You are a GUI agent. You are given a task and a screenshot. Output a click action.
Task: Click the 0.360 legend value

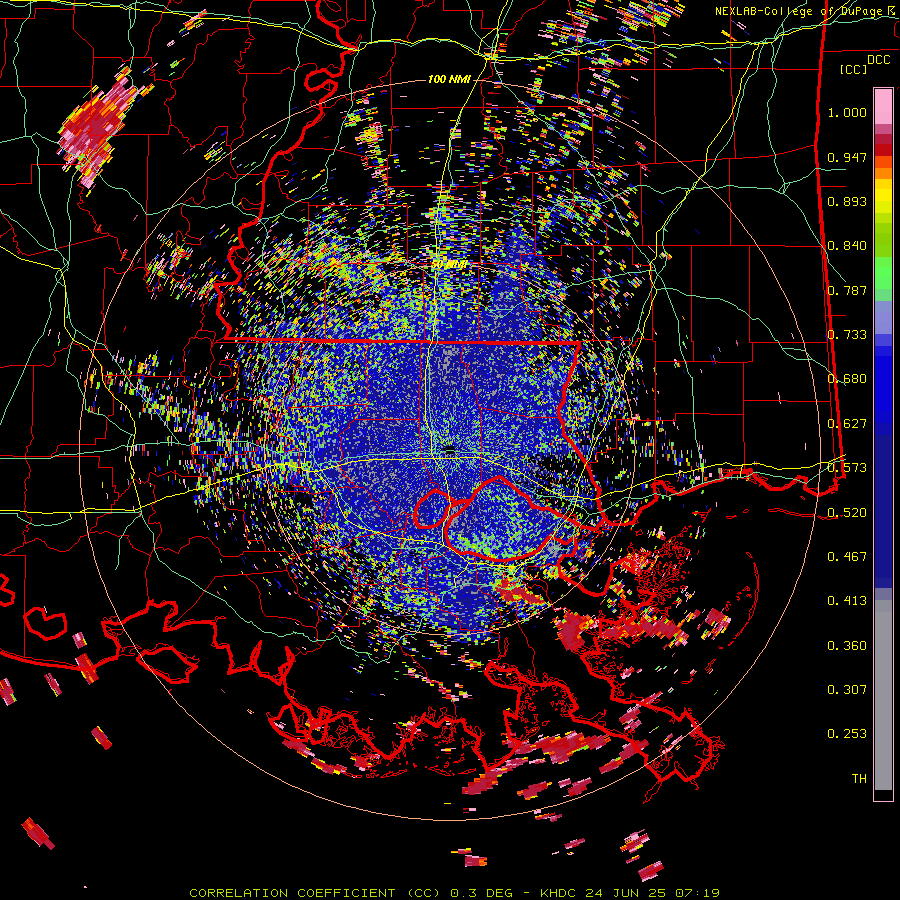coord(847,646)
